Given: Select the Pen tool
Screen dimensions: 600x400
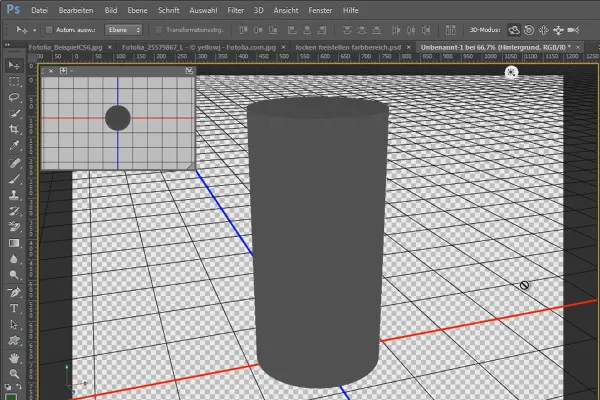Looking at the screenshot, I should 14,292.
